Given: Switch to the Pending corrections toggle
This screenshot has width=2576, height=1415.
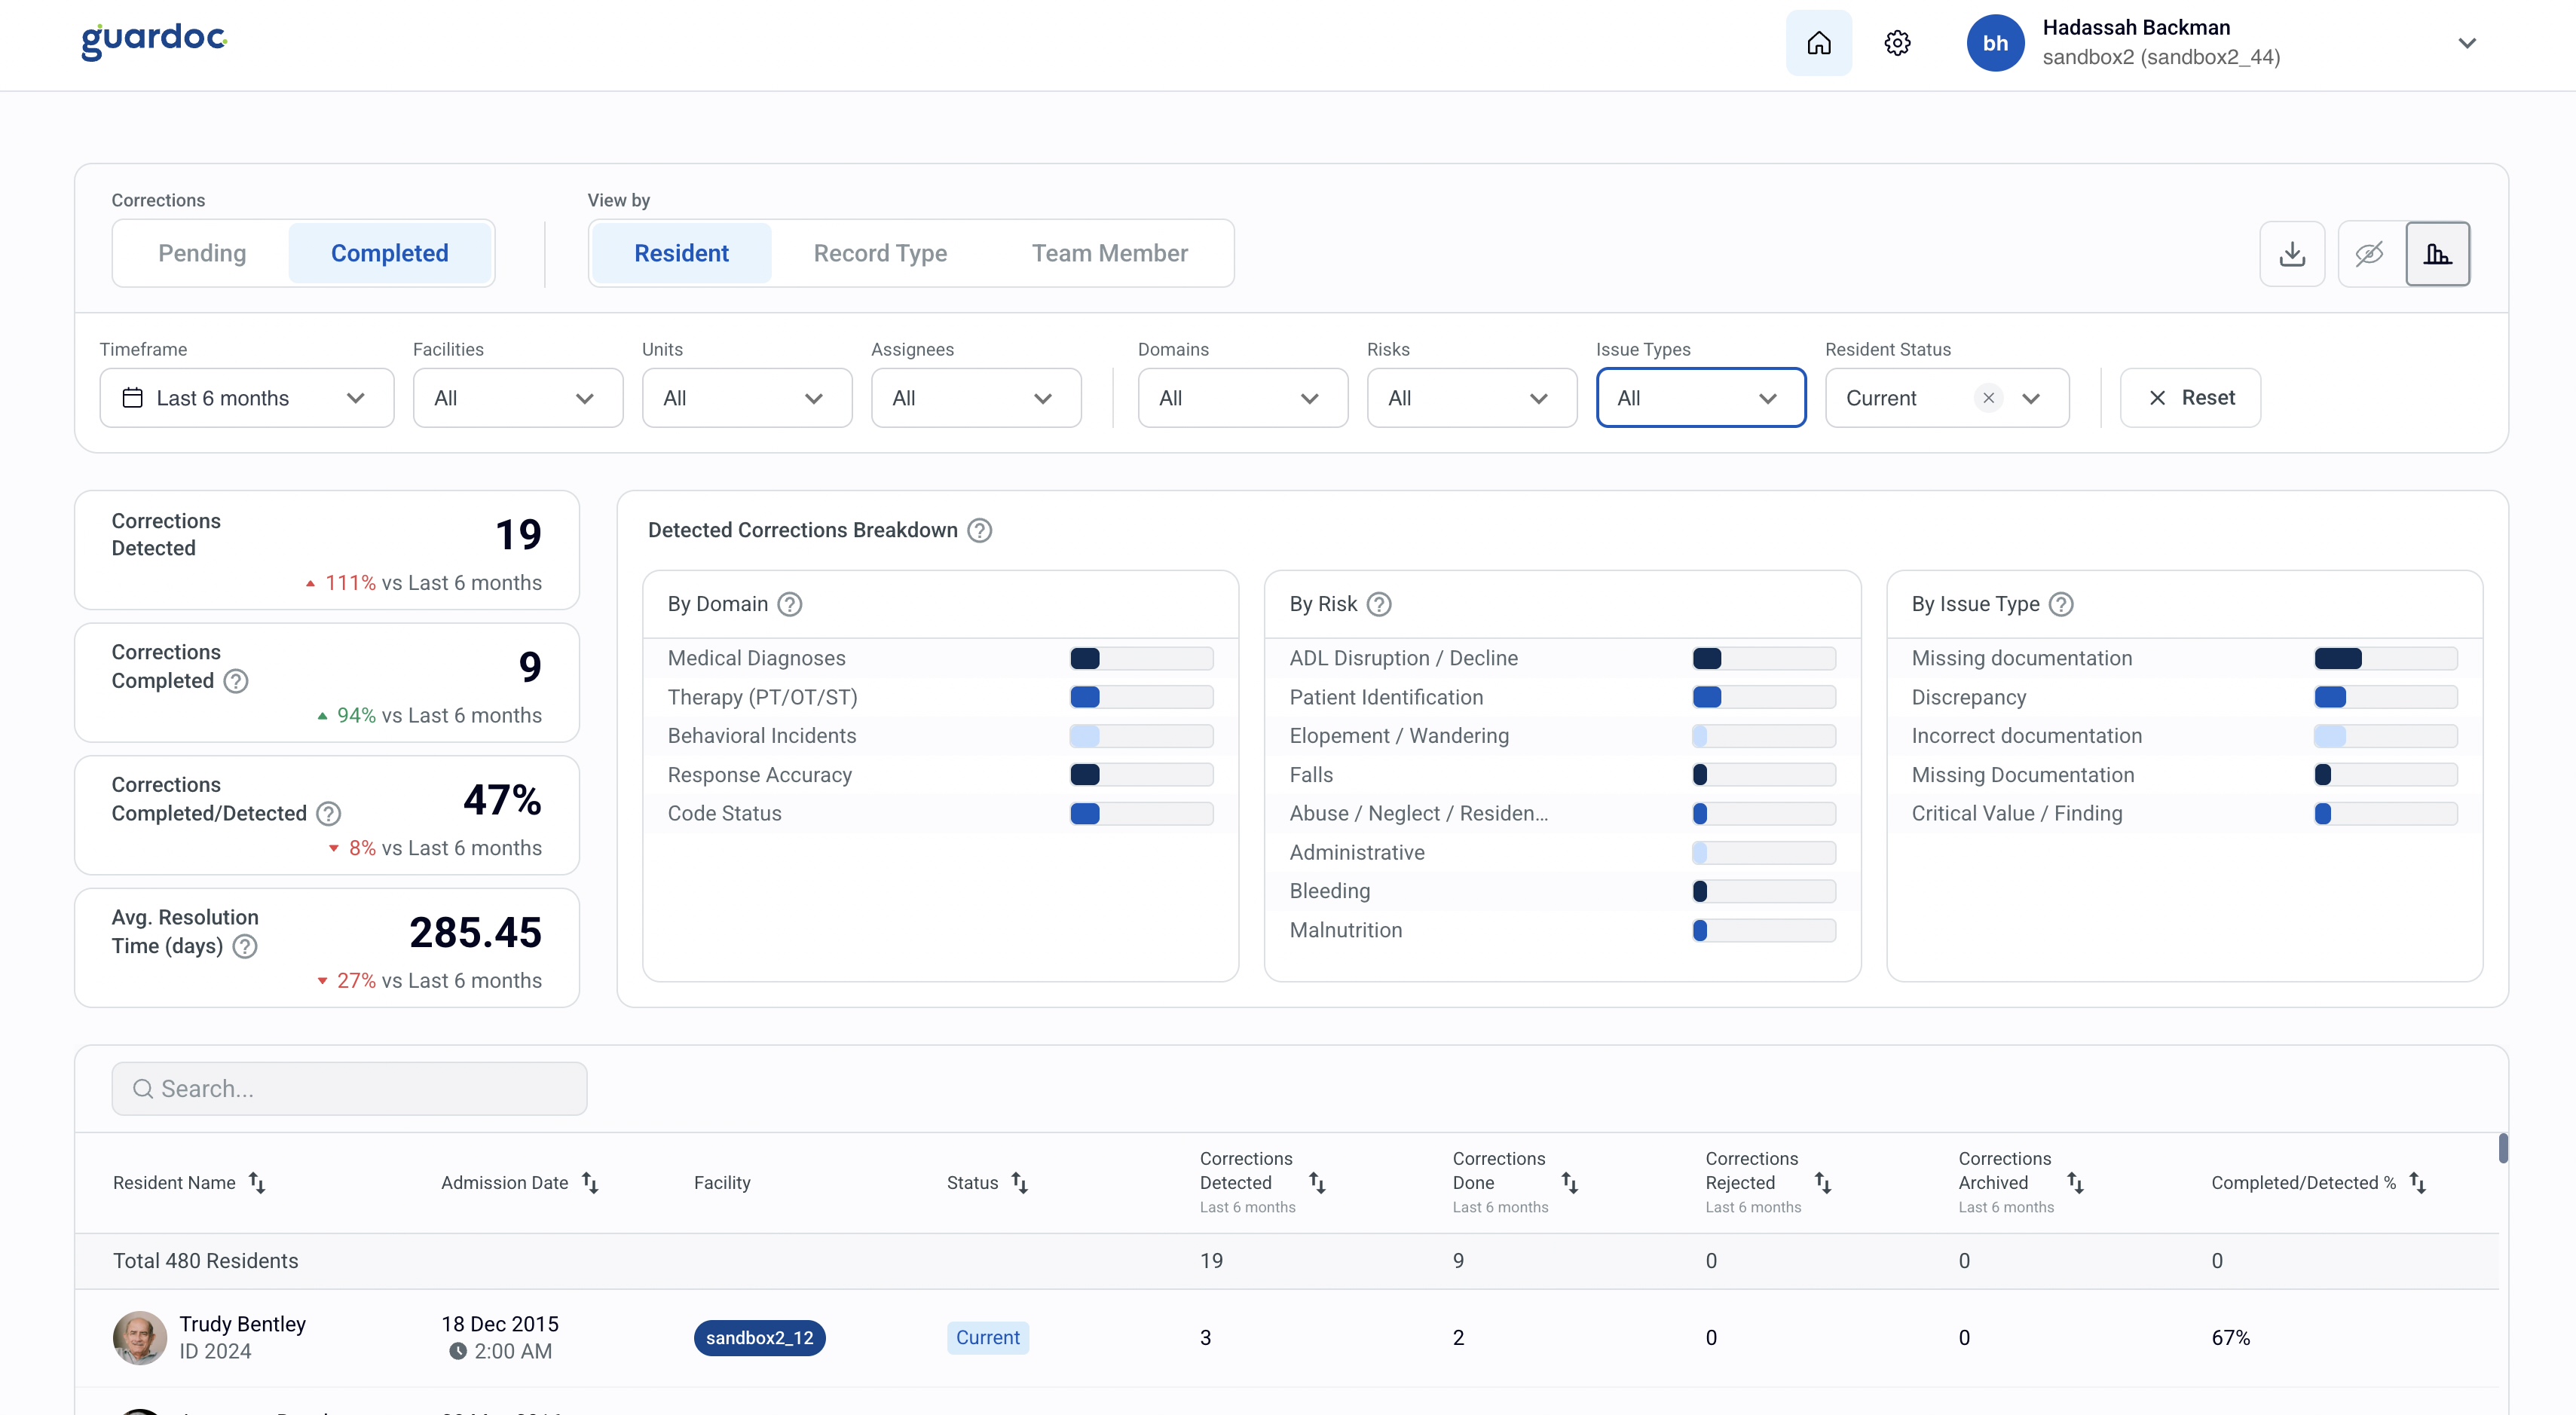Looking at the screenshot, I should [201, 253].
